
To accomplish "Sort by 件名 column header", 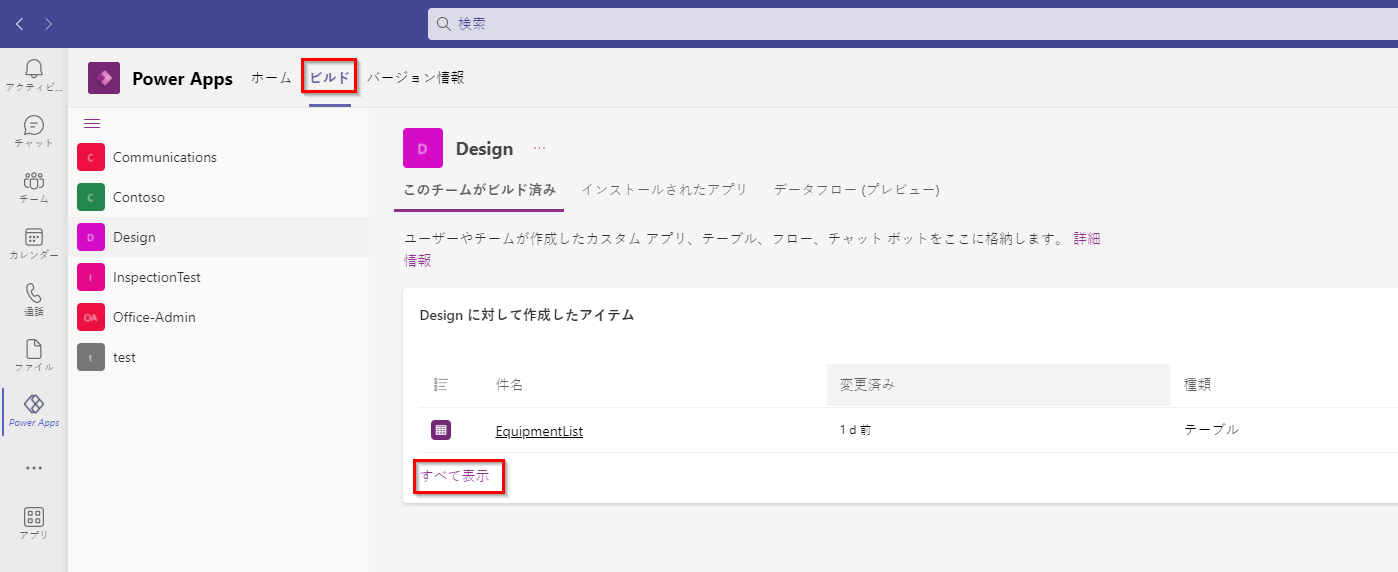I will pyautogui.click(x=510, y=385).
